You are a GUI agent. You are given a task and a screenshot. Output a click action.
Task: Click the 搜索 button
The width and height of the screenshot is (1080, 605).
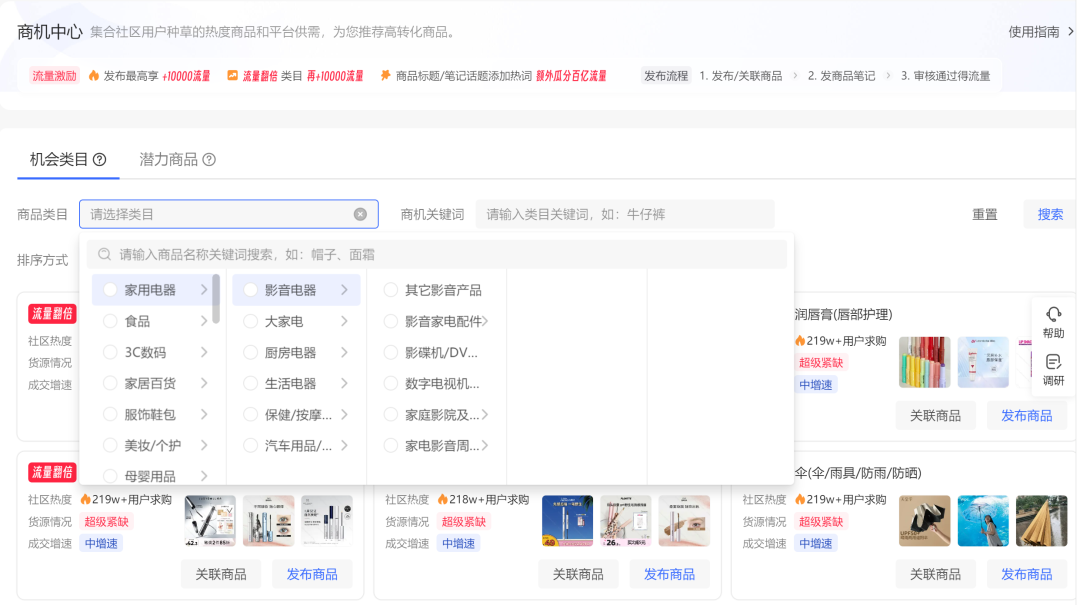point(1050,214)
